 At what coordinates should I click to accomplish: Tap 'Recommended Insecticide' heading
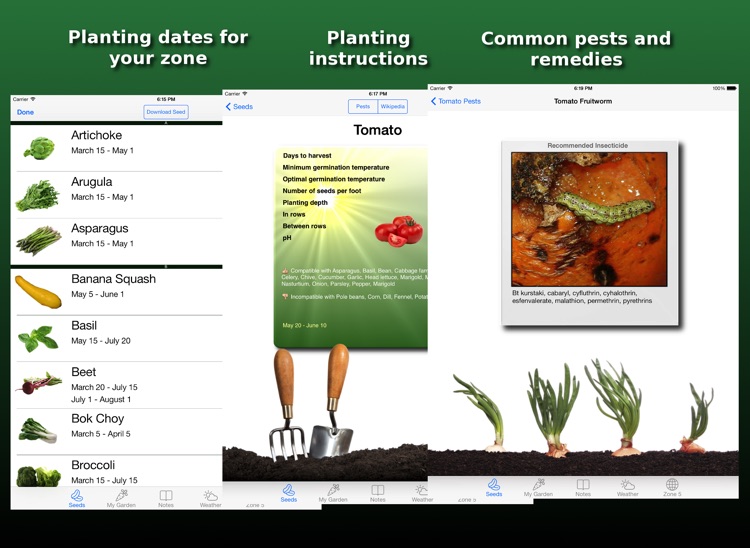point(587,145)
